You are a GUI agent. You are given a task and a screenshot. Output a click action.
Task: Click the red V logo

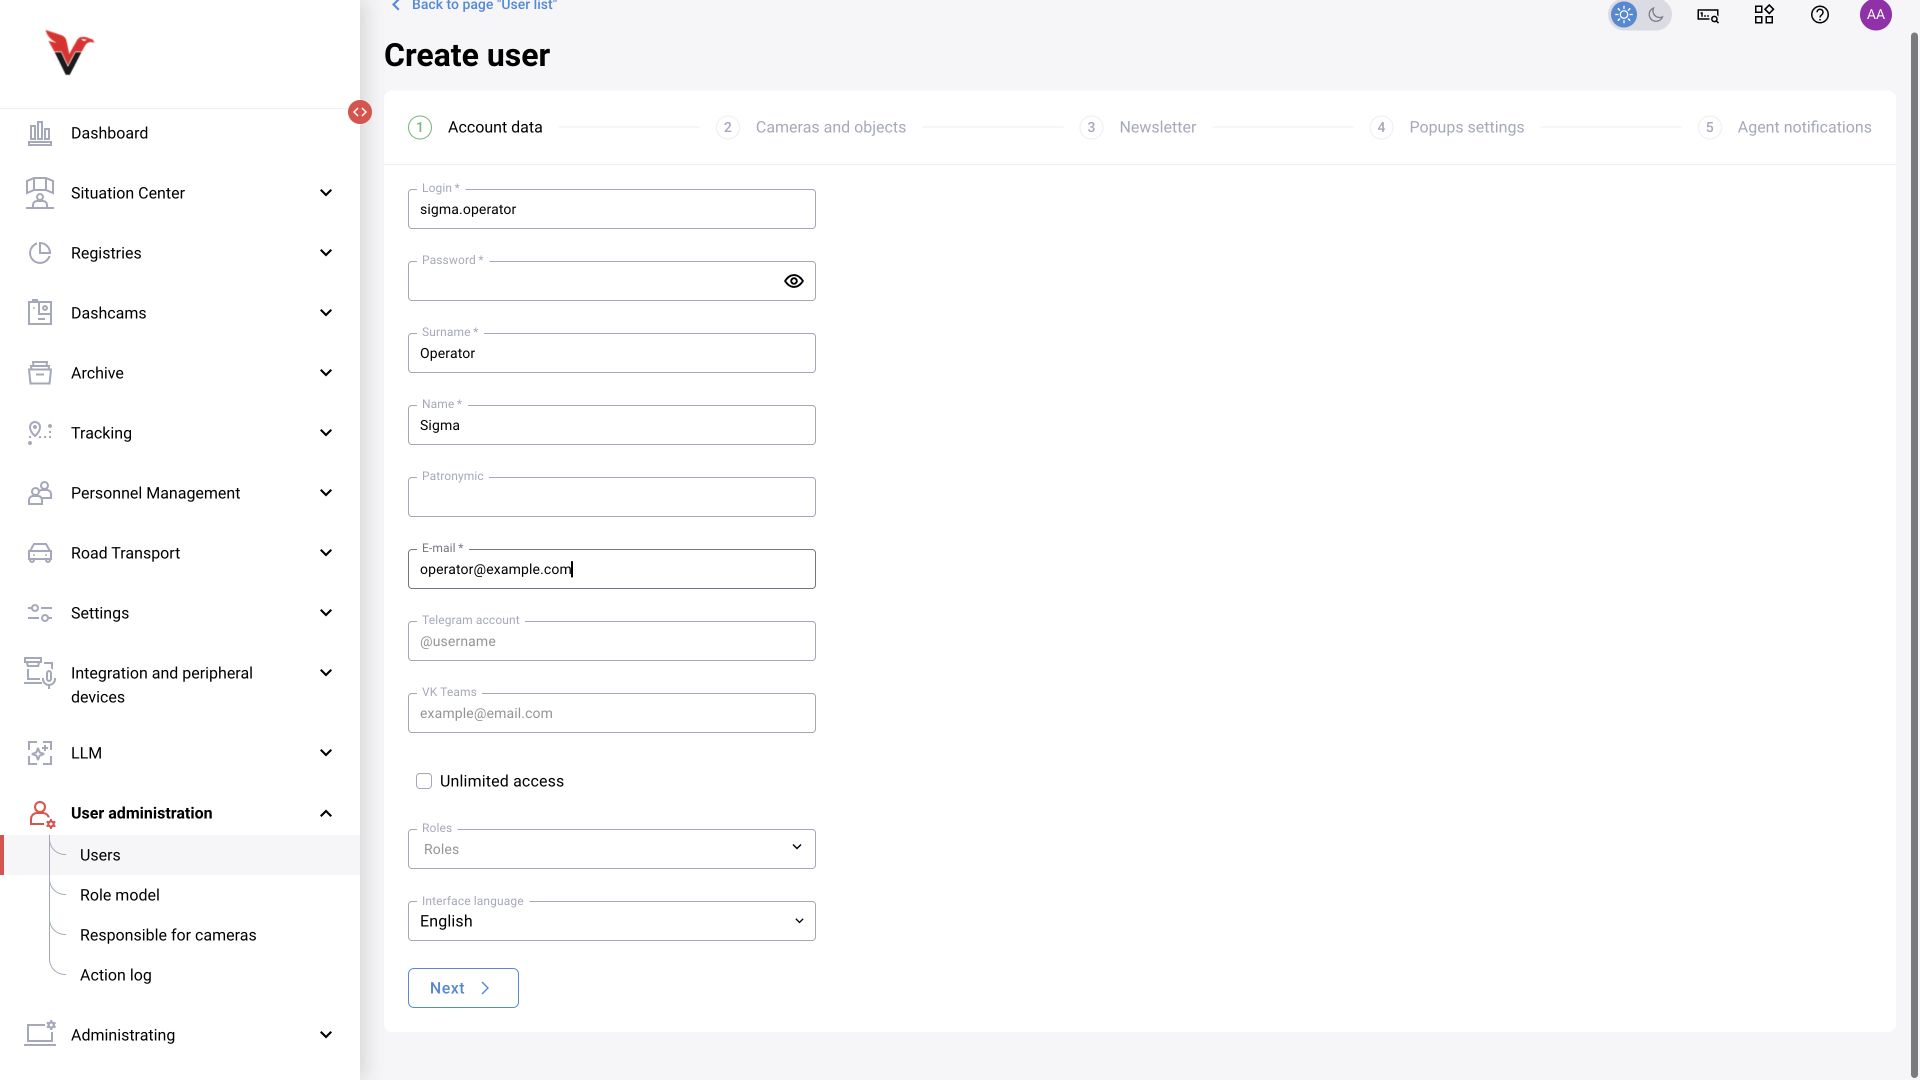click(69, 53)
